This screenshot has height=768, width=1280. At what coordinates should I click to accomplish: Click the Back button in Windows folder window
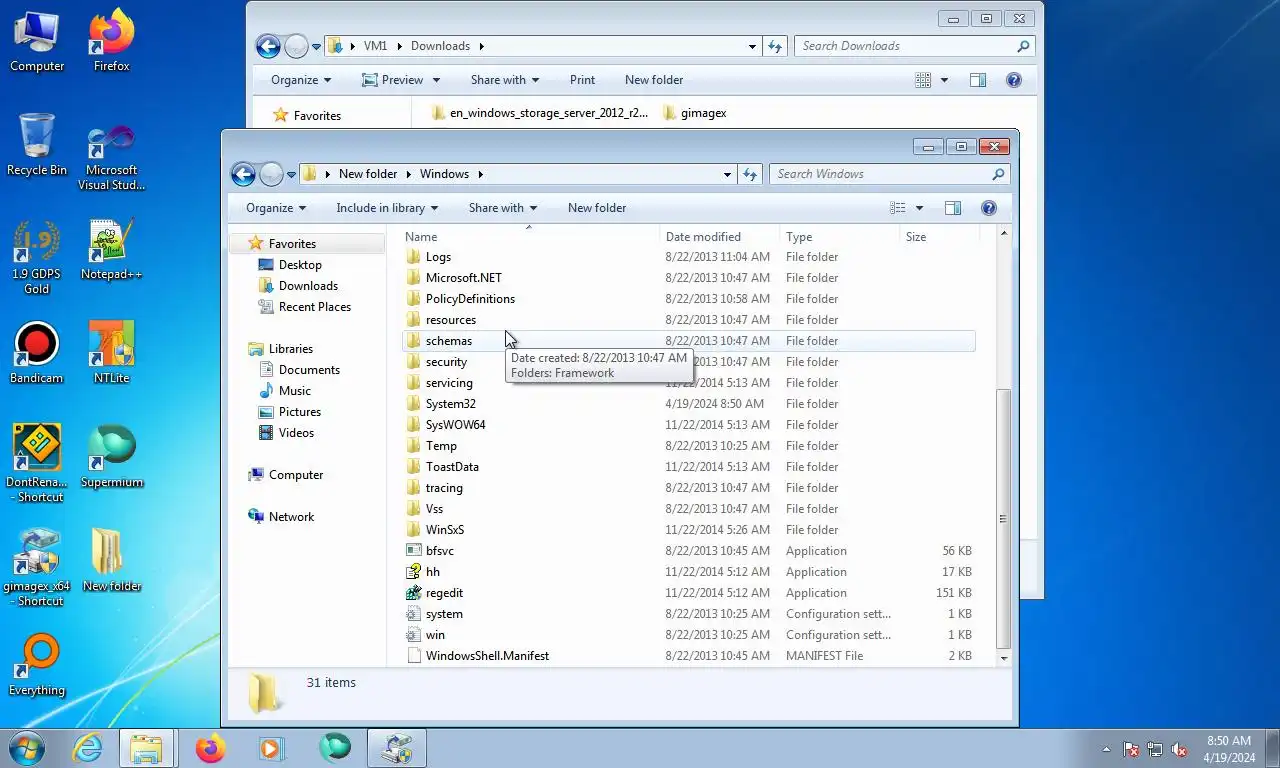(243, 174)
